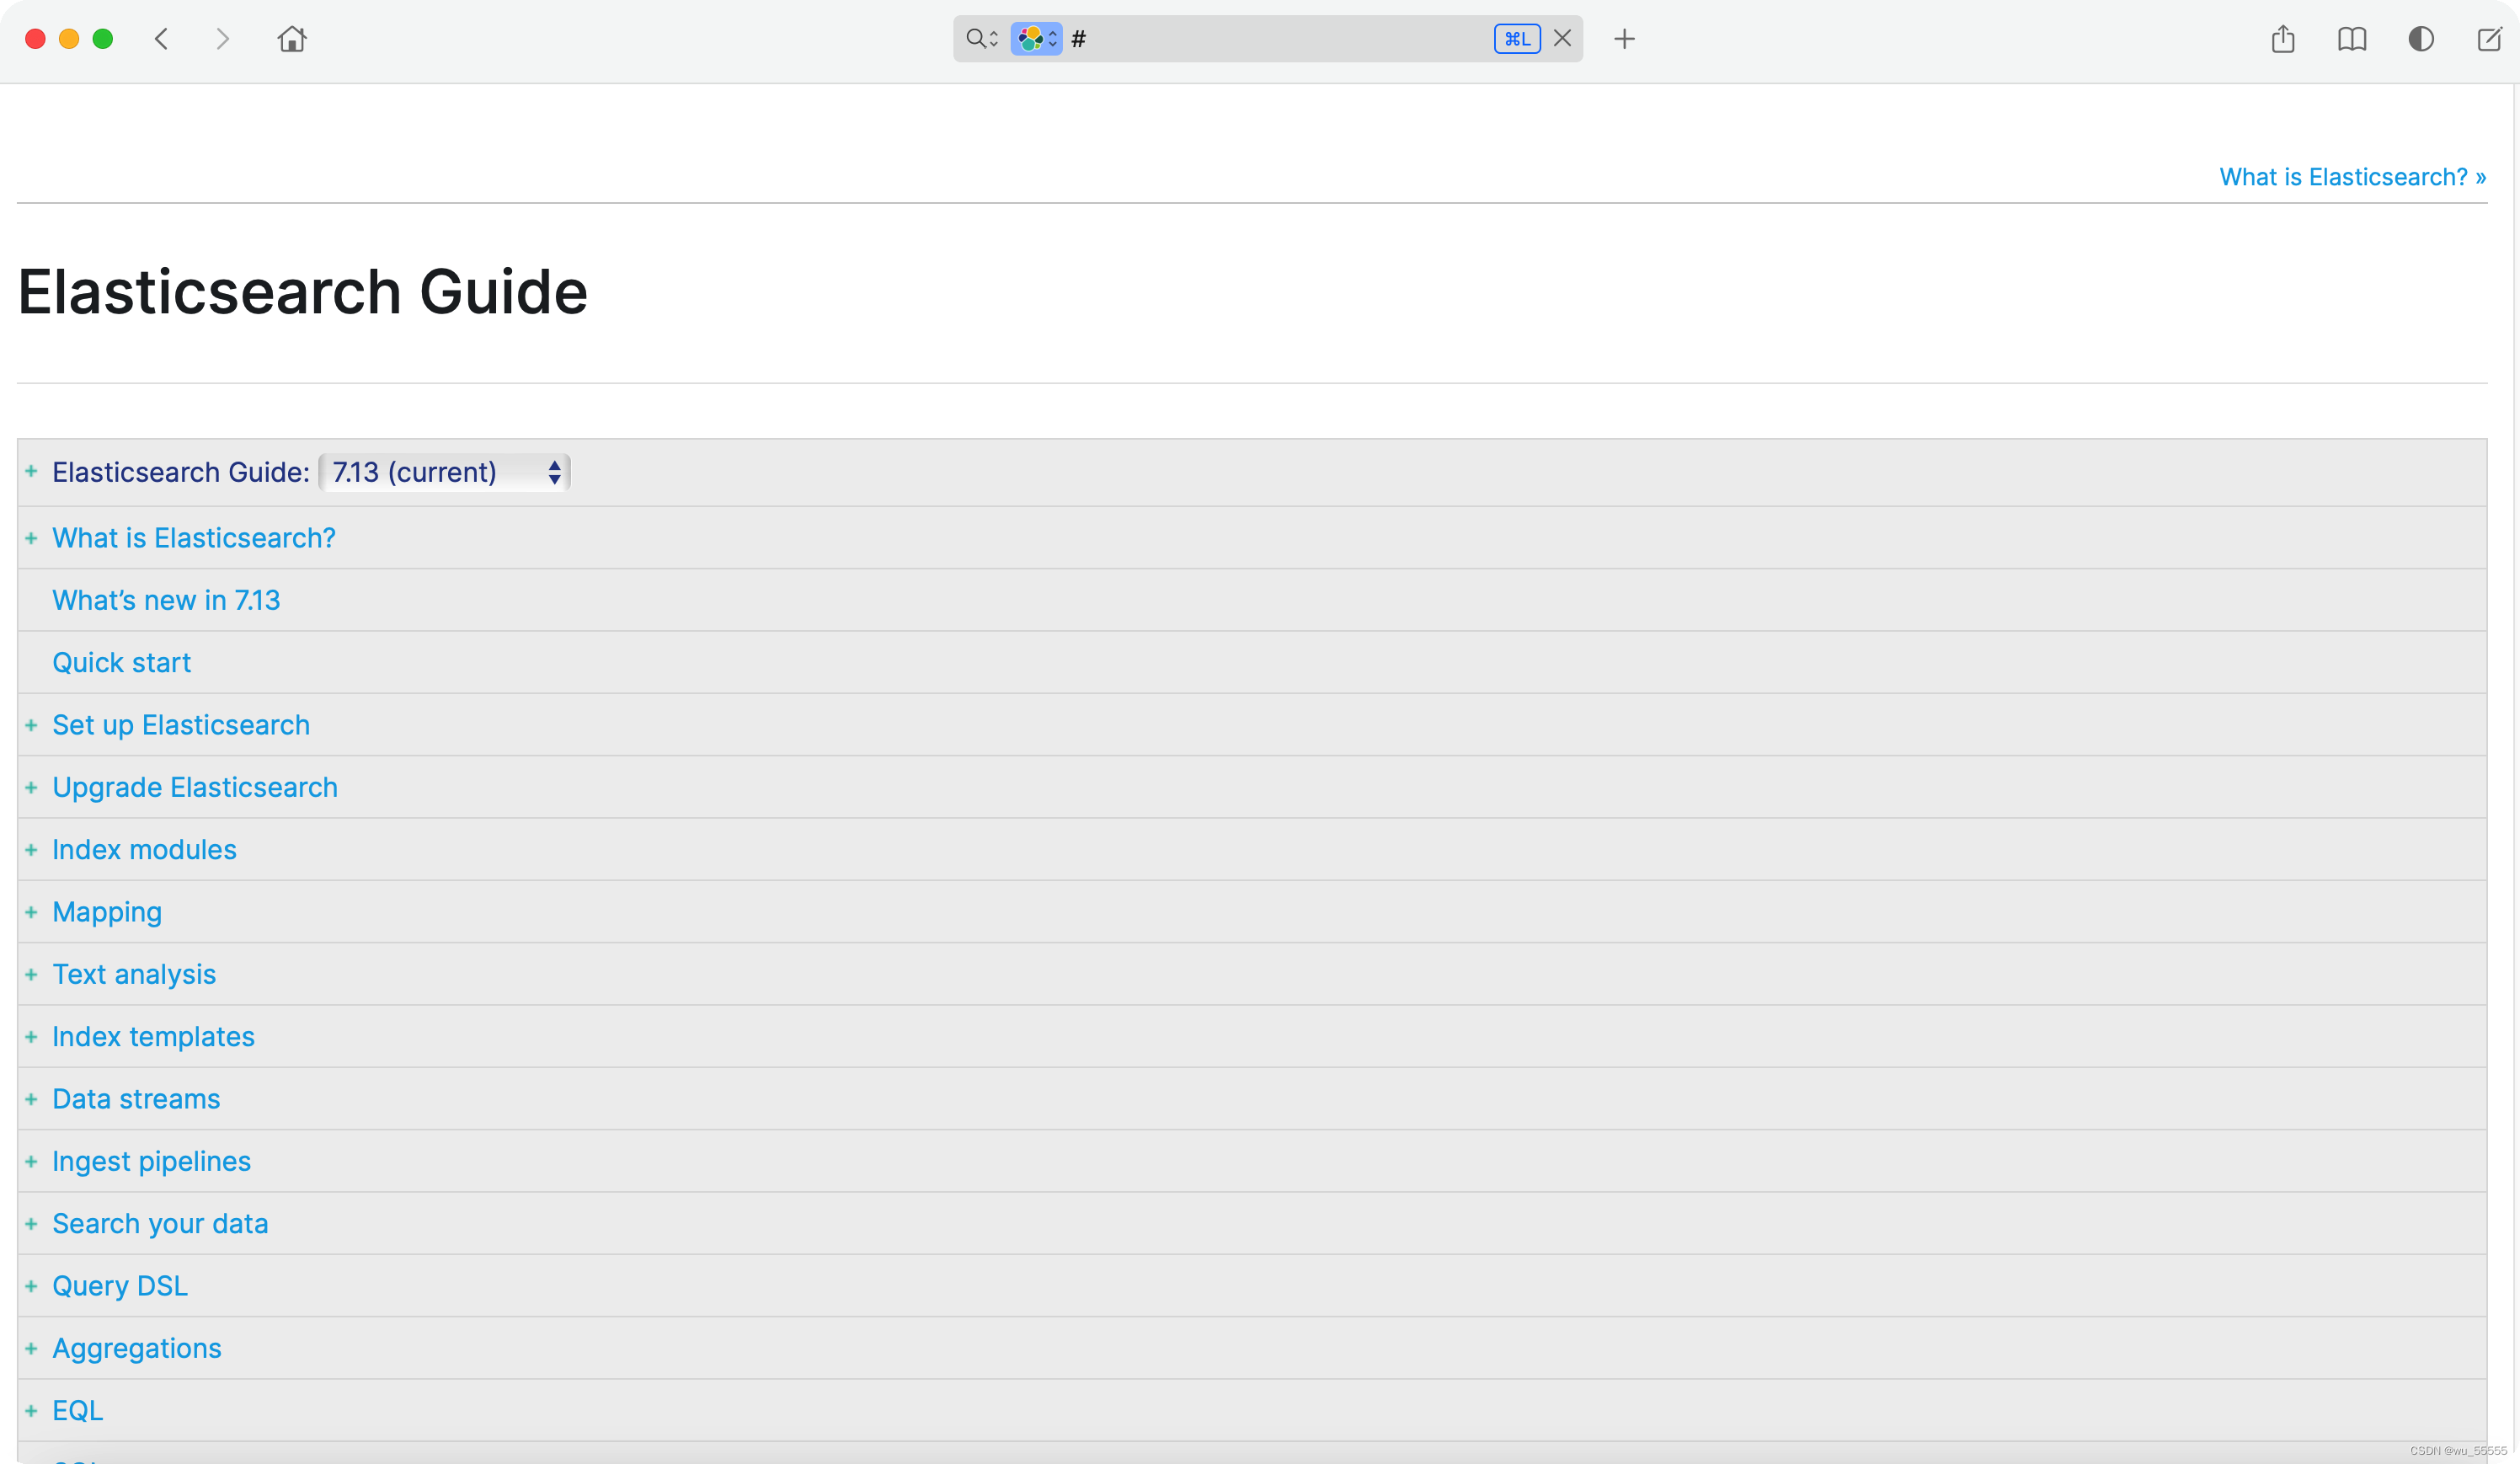Open the share menu icon
The height and width of the screenshot is (1464, 2520).
2283,39
